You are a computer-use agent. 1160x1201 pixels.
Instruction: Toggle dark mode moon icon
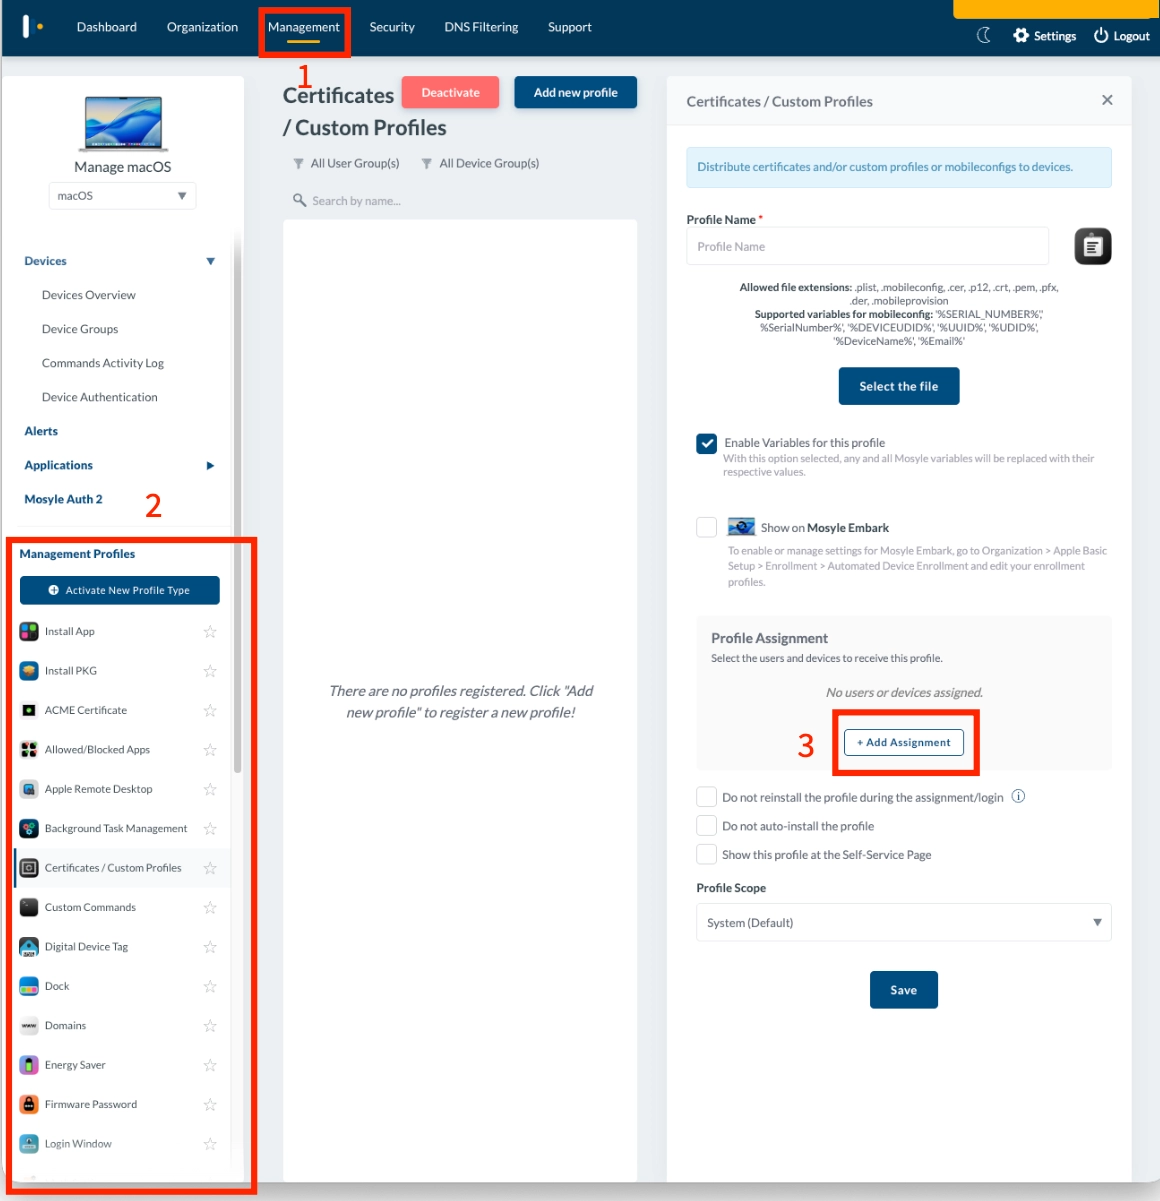(x=984, y=35)
